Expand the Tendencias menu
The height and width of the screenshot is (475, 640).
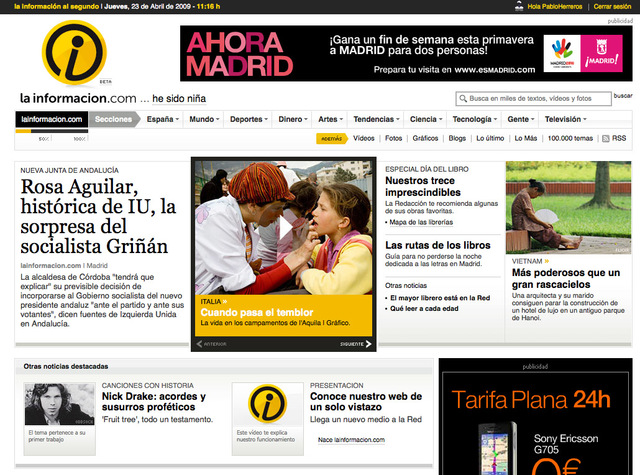tap(376, 119)
